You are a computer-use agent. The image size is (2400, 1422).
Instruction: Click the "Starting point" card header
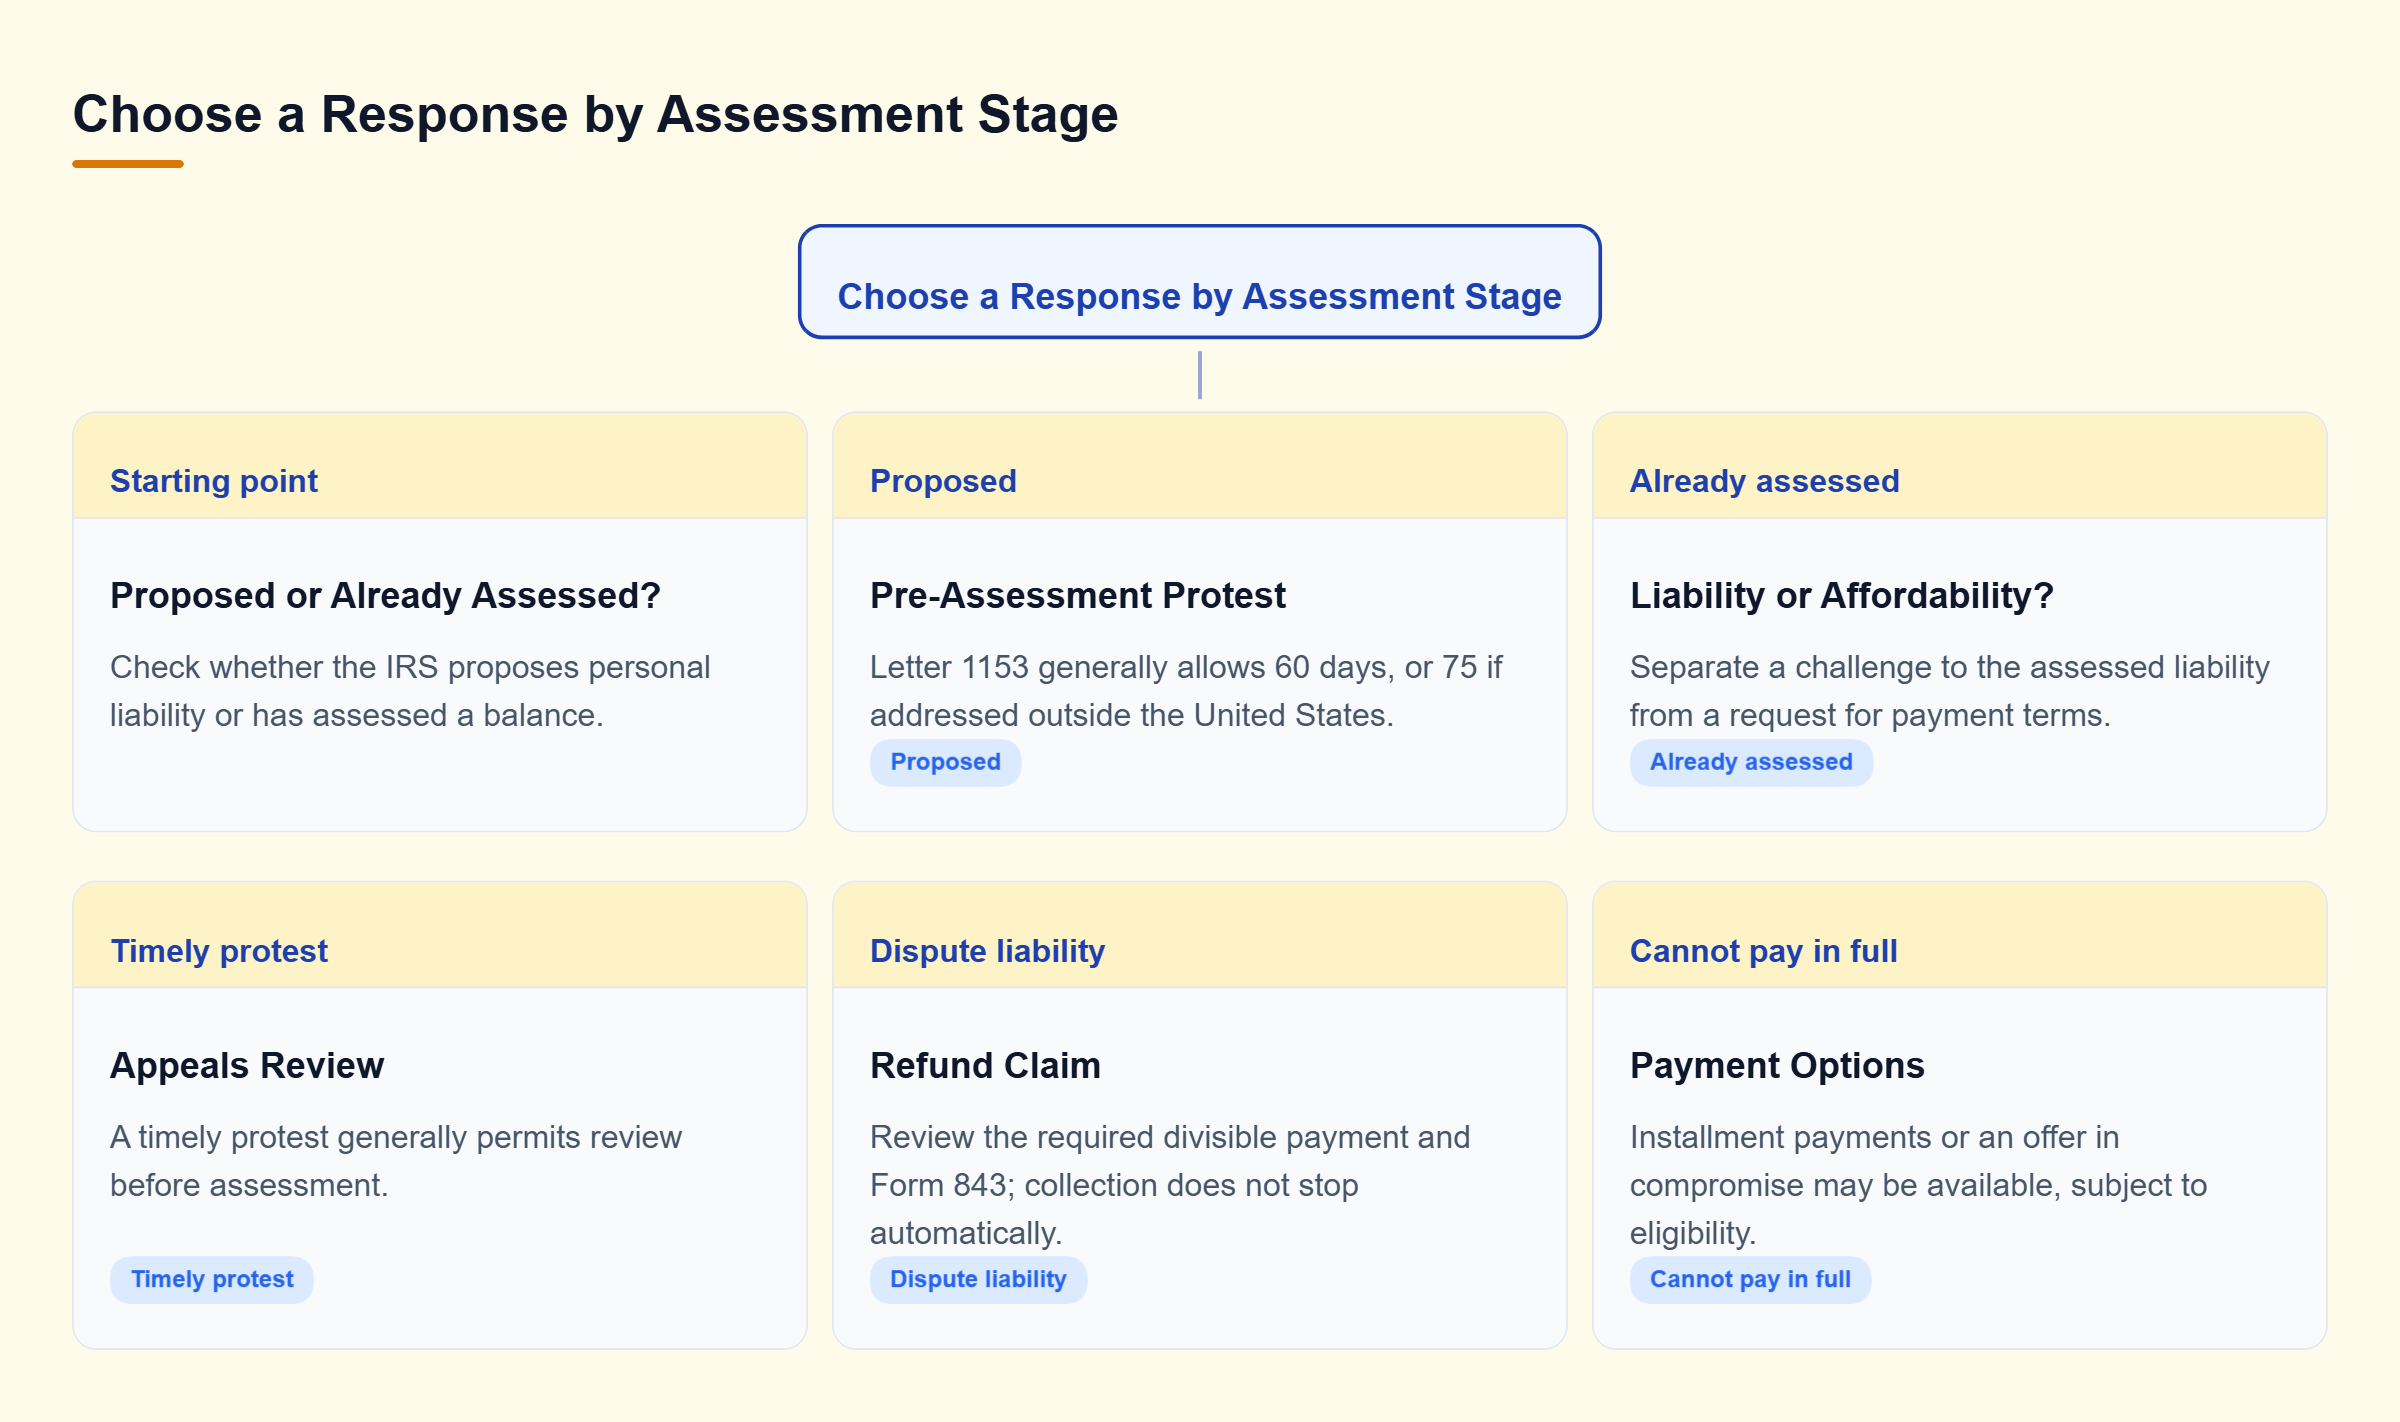click(440, 466)
